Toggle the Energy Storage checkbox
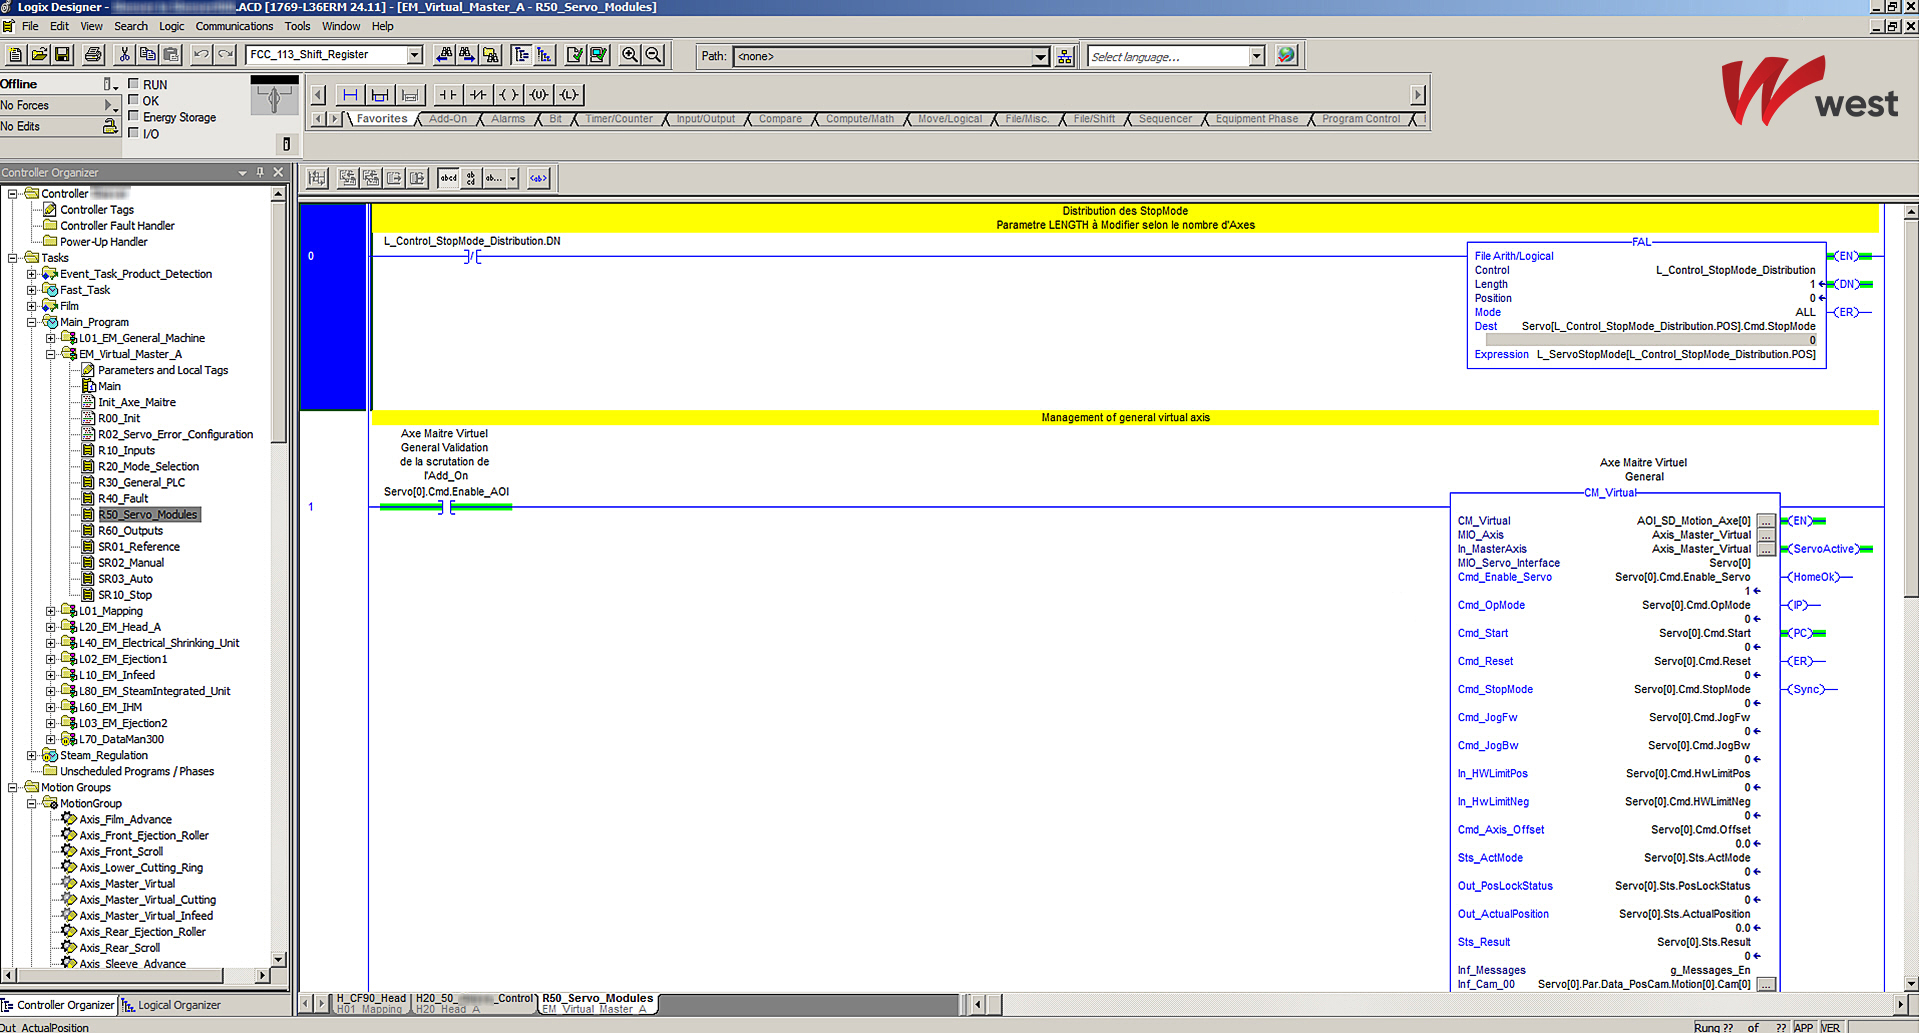The height and width of the screenshot is (1033, 1920). click(x=134, y=117)
